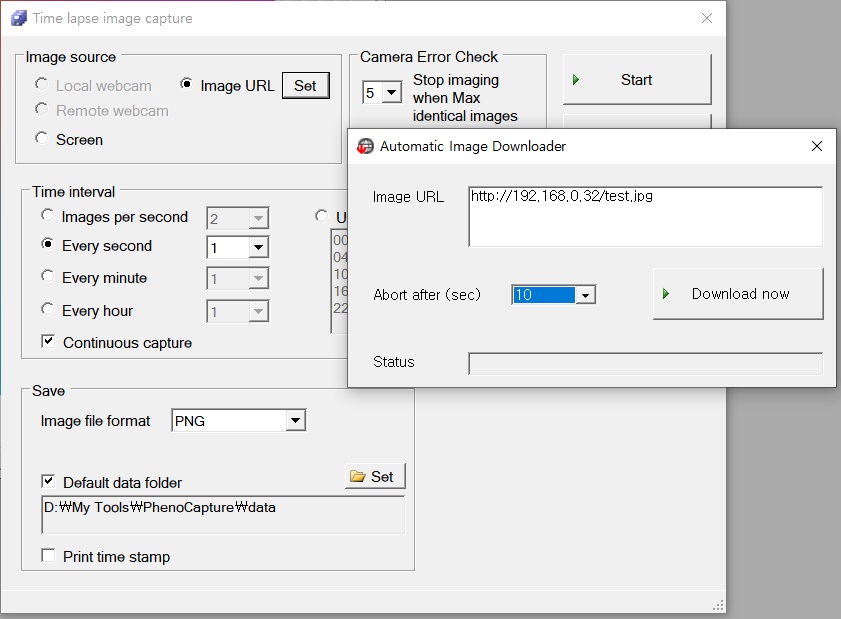Select Every minute interval option
This screenshot has height=619, width=841.
(x=48, y=277)
